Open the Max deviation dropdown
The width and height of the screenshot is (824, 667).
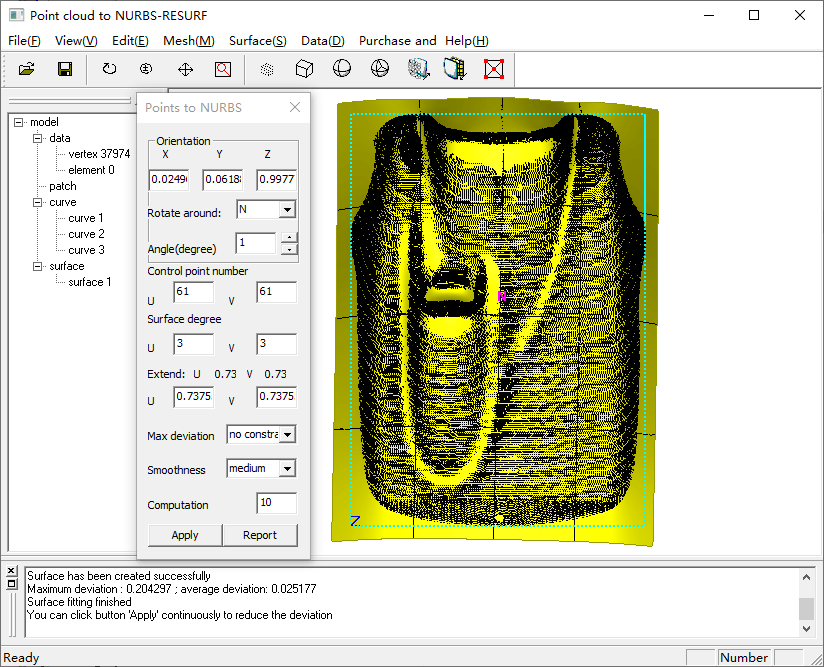tap(285, 434)
